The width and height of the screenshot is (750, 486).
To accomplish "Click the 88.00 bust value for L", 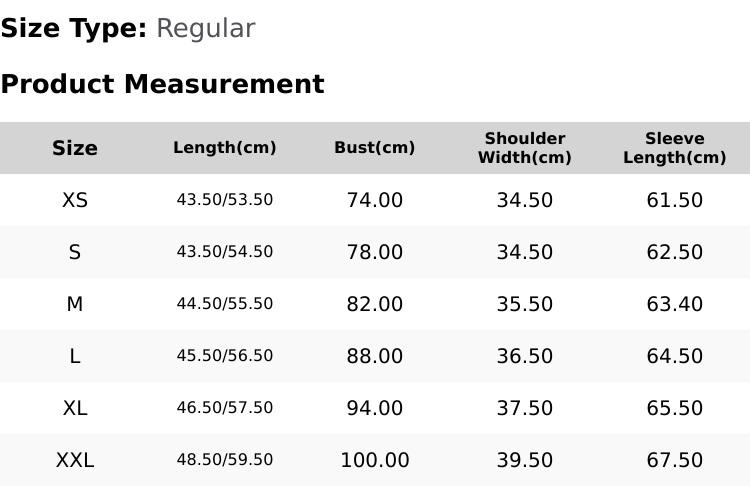I will coord(375,356).
